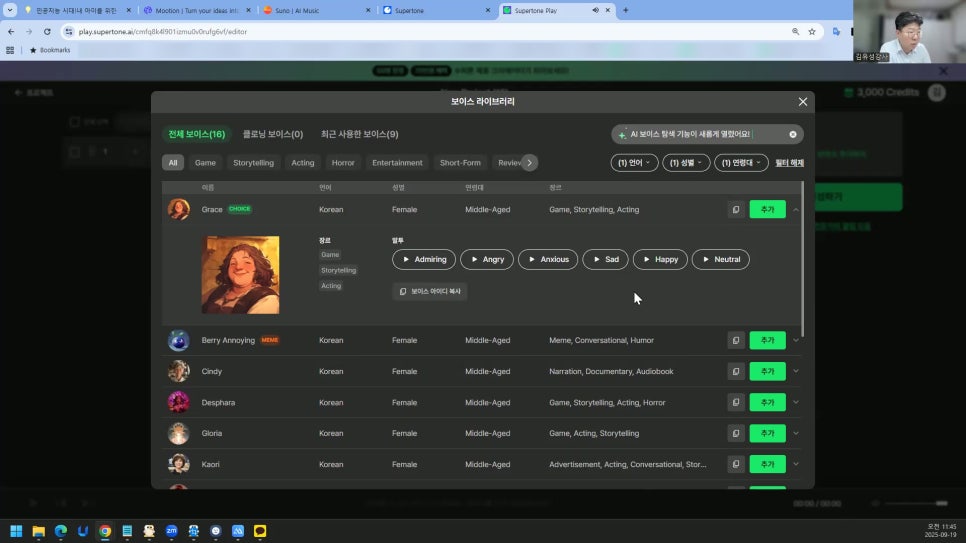Copy Kaori voice ID icon

pyautogui.click(x=736, y=464)
